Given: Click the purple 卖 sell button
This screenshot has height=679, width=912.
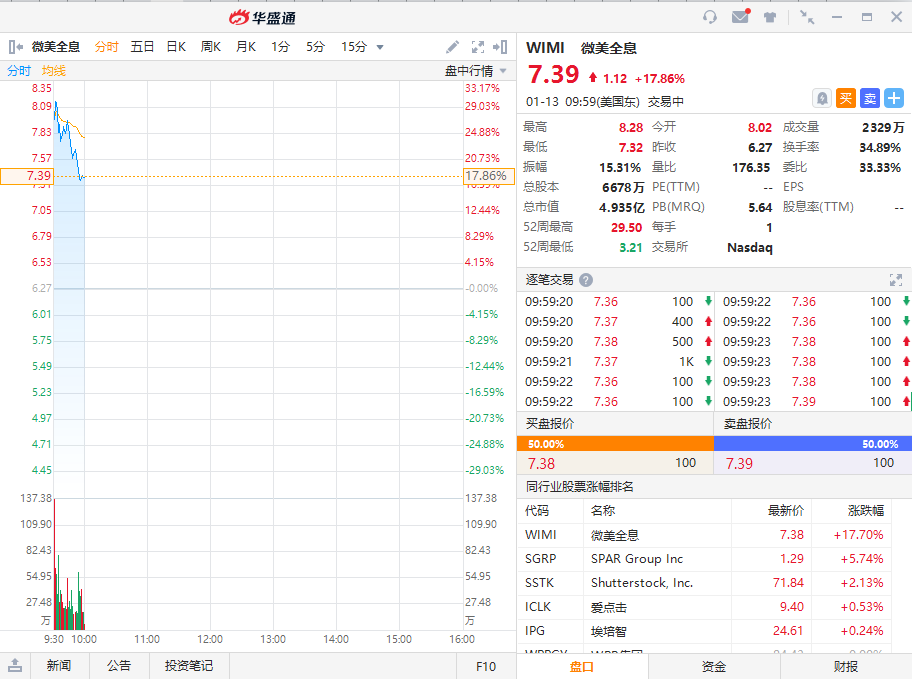Looking at the screenshot, I should coord(870,98).
